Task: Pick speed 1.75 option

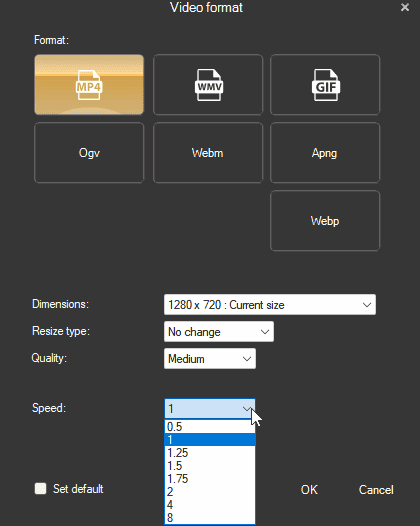Action: coord(210,479)
